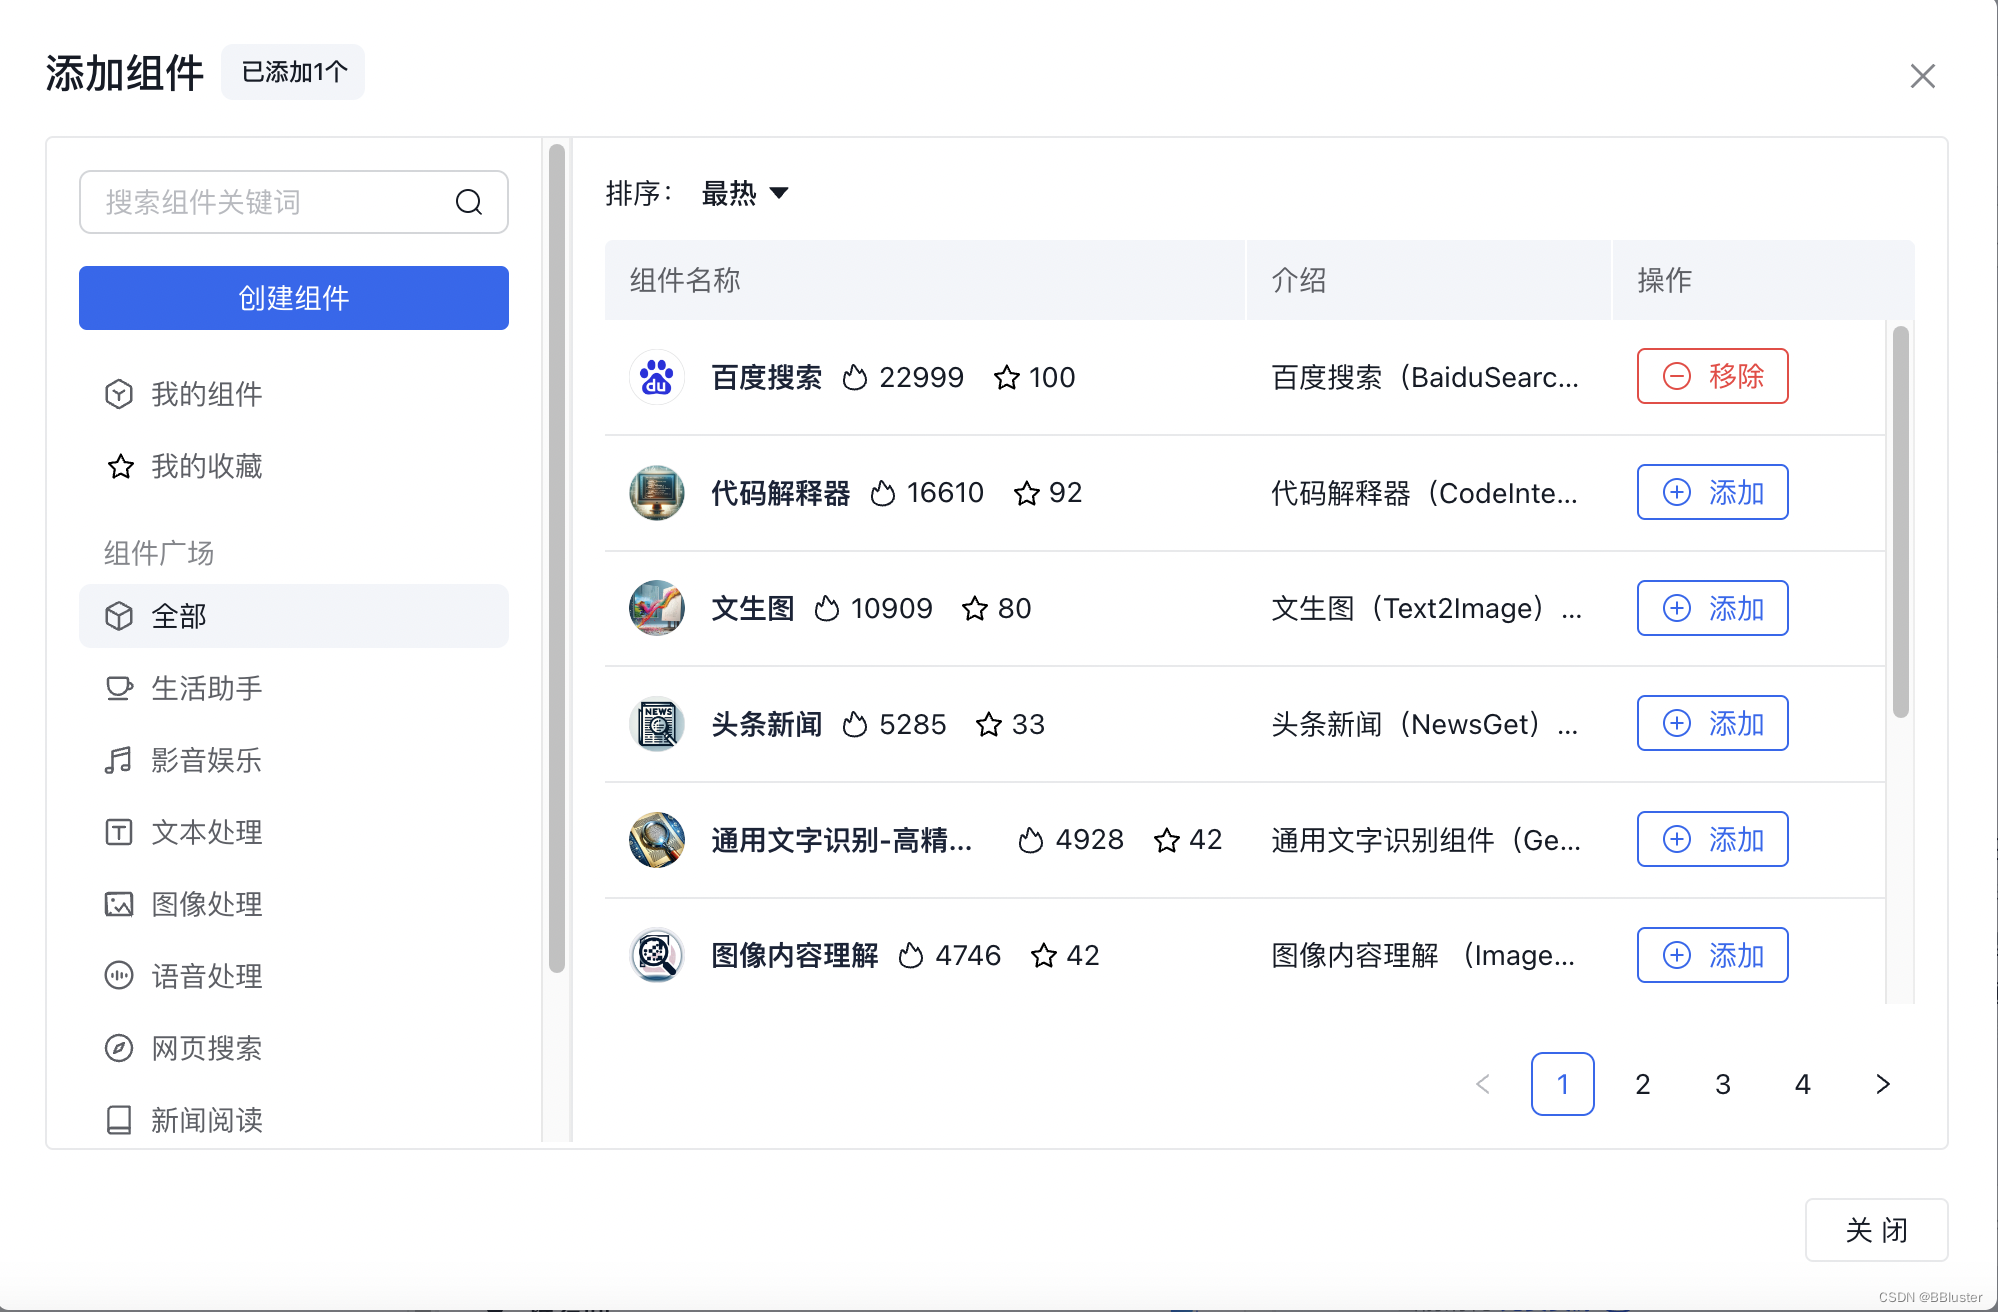The width and height of the screenshot is (1998, 1312).
Task: Remove the 百度搜索 component
Action: click(1712, 376)
